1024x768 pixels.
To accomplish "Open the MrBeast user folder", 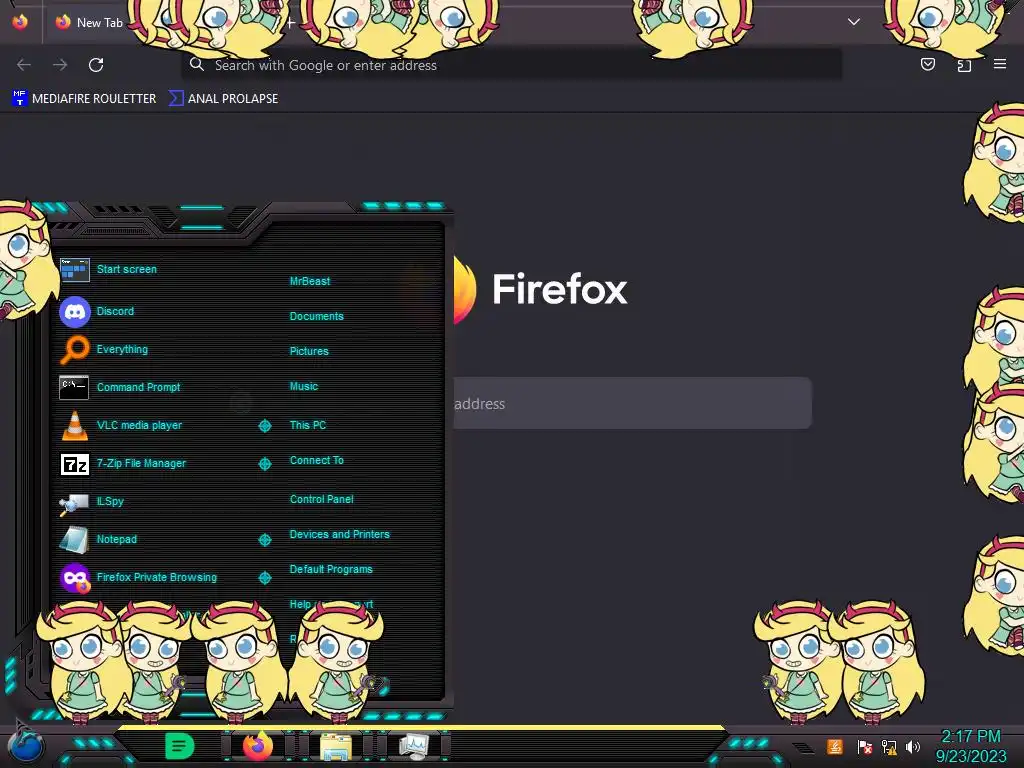I will pyautogui.click(x=310, y=281).
